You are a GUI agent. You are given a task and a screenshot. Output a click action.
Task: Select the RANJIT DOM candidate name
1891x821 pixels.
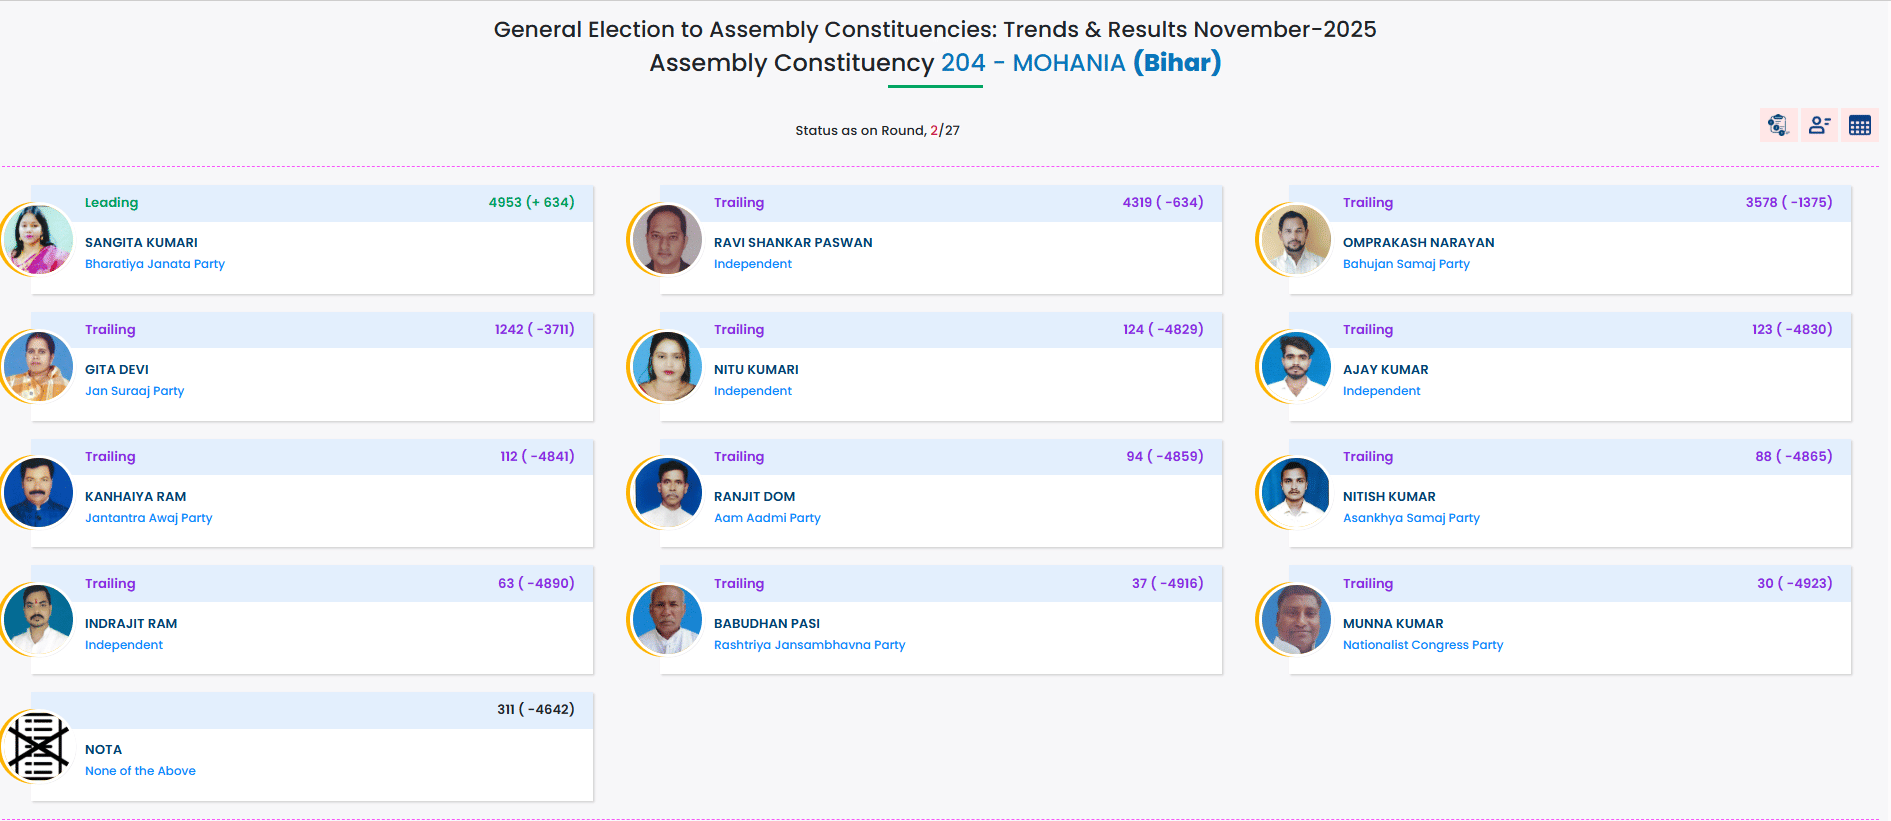tap(755, 496)
